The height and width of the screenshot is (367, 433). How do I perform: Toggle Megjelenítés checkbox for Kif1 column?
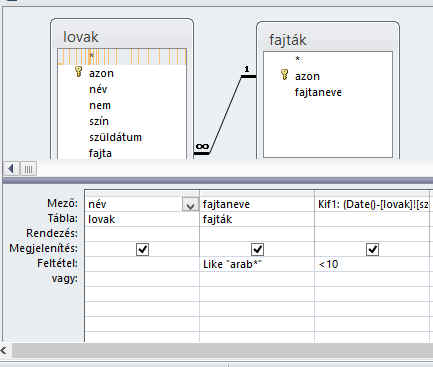[372, 249]
